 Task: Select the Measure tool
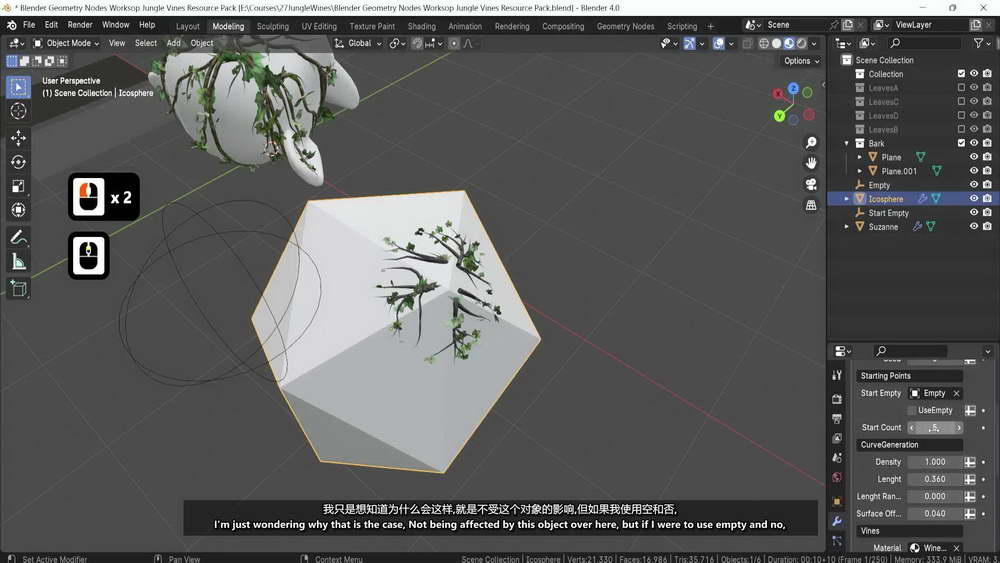pos(18,262)
